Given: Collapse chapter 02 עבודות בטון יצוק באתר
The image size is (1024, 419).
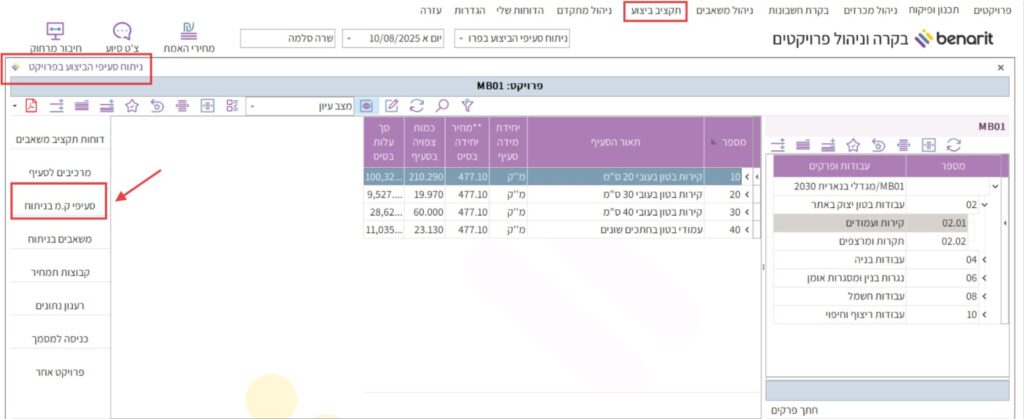Looking at the screenshot, I should (x=985, y=204).
